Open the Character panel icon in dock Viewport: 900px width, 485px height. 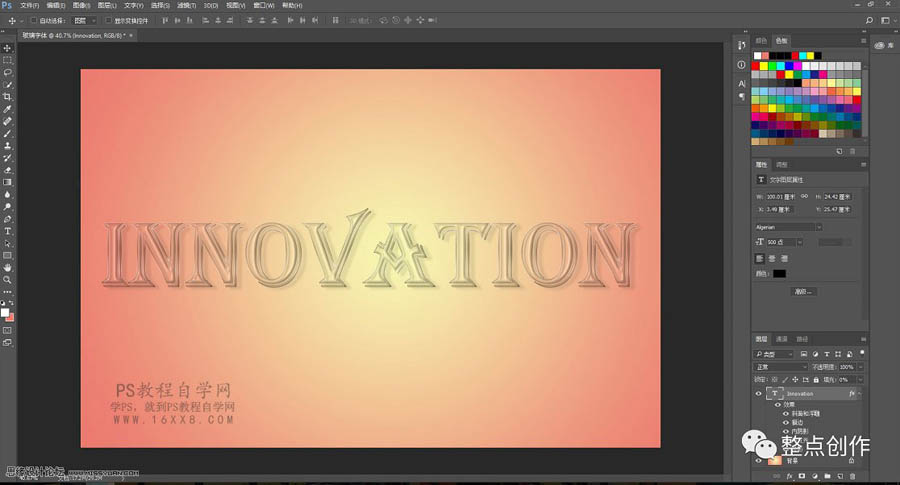click(742, 84)
